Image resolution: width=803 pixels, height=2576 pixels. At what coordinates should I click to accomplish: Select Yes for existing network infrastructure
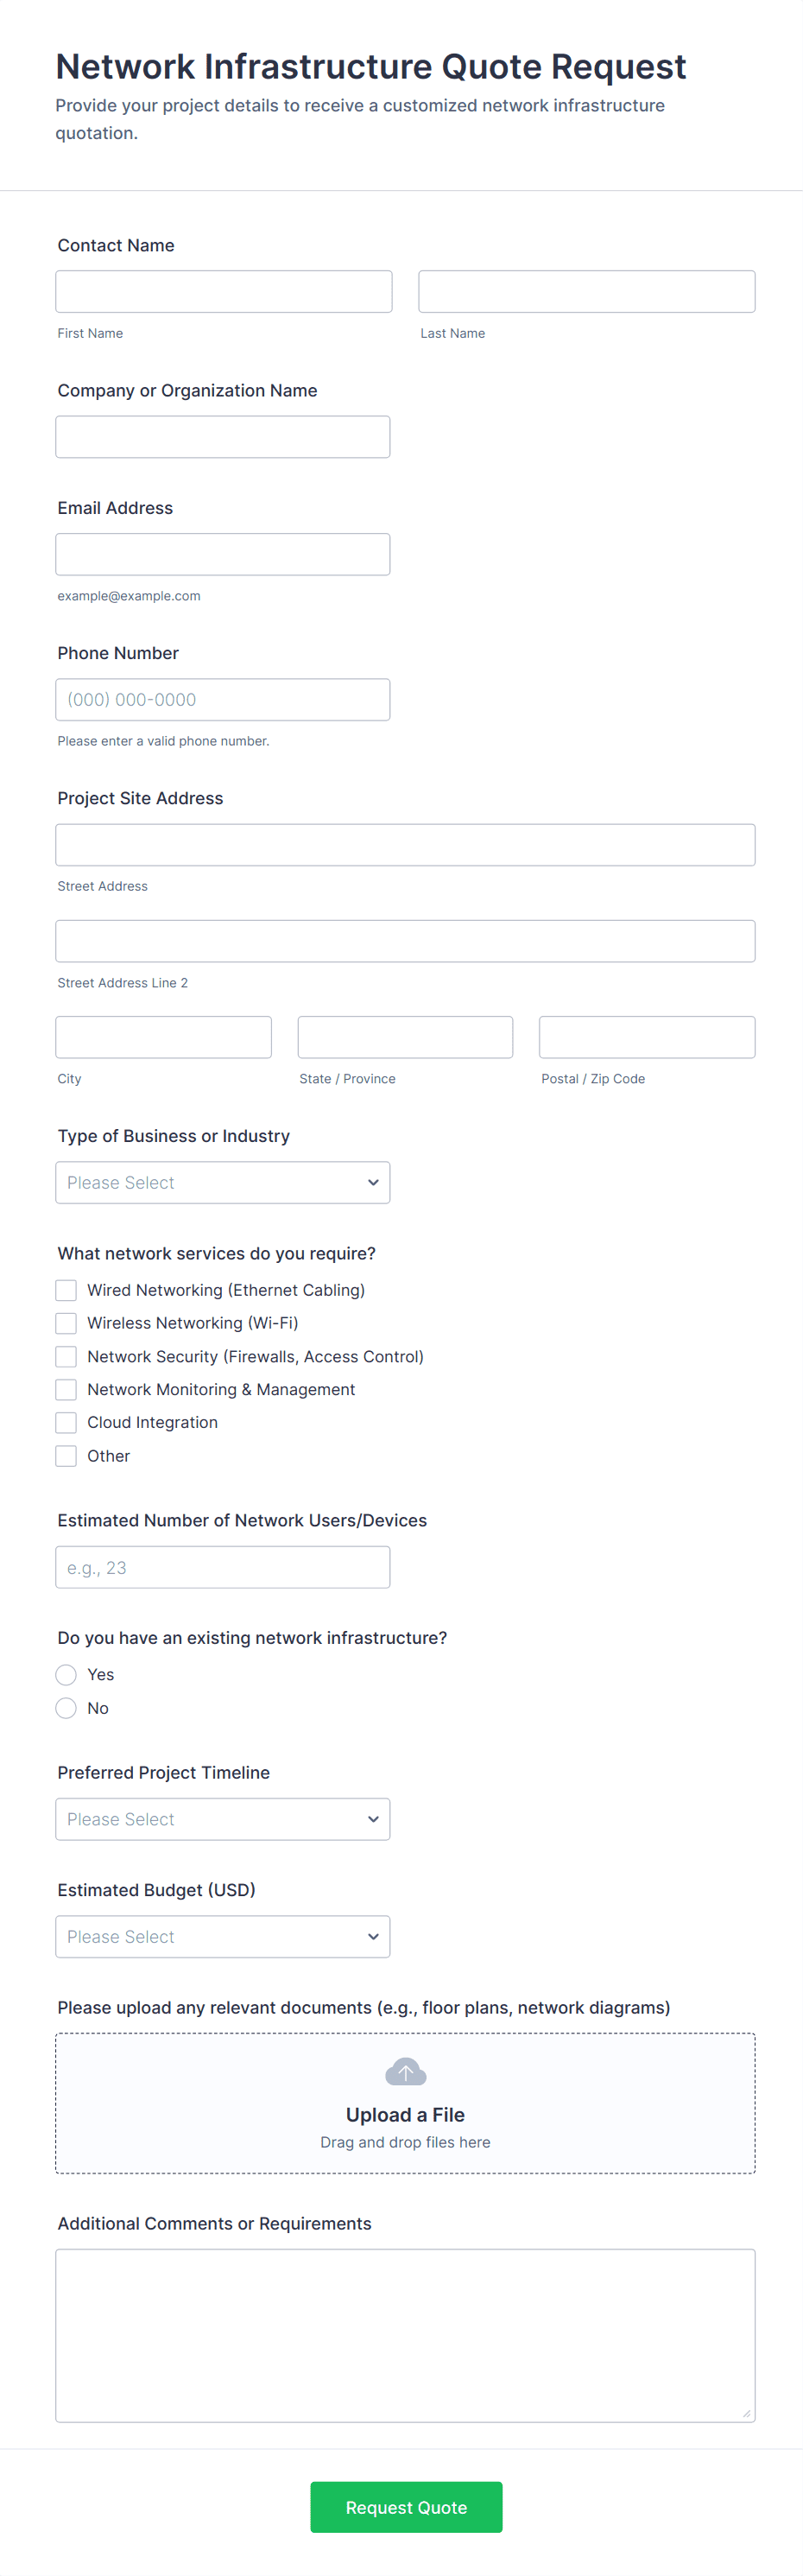point(66,1675)
